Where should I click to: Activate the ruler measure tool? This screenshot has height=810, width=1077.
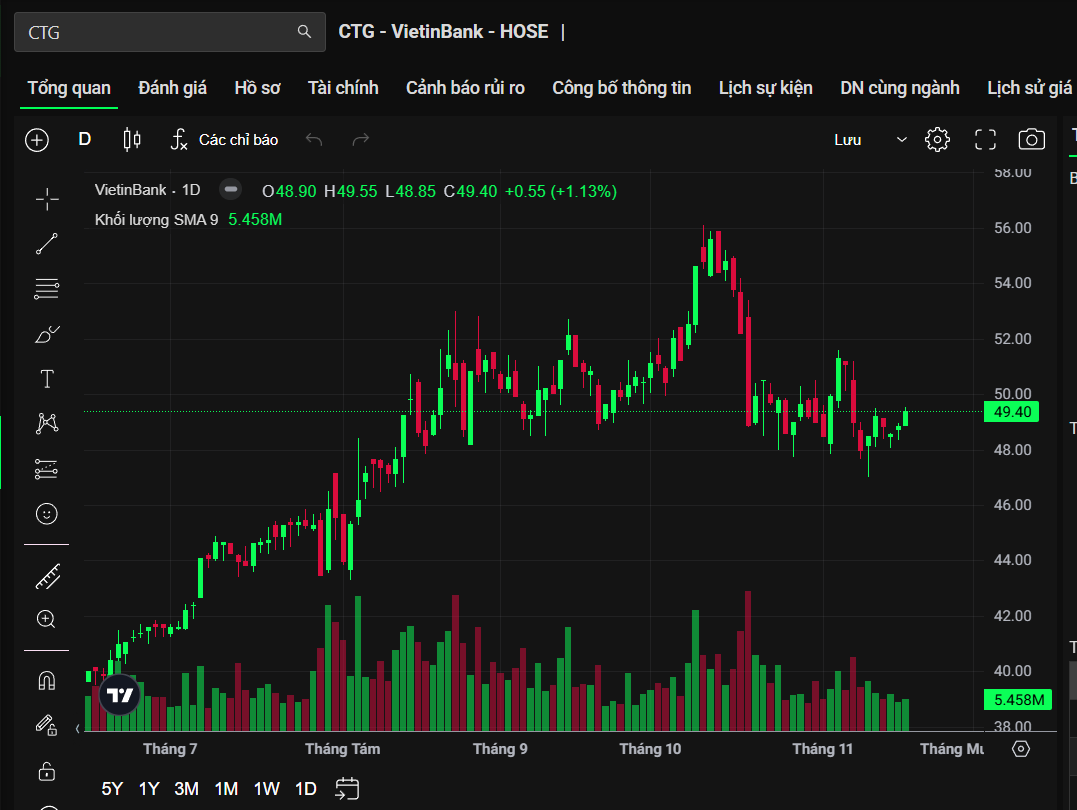tap(46, 577)
